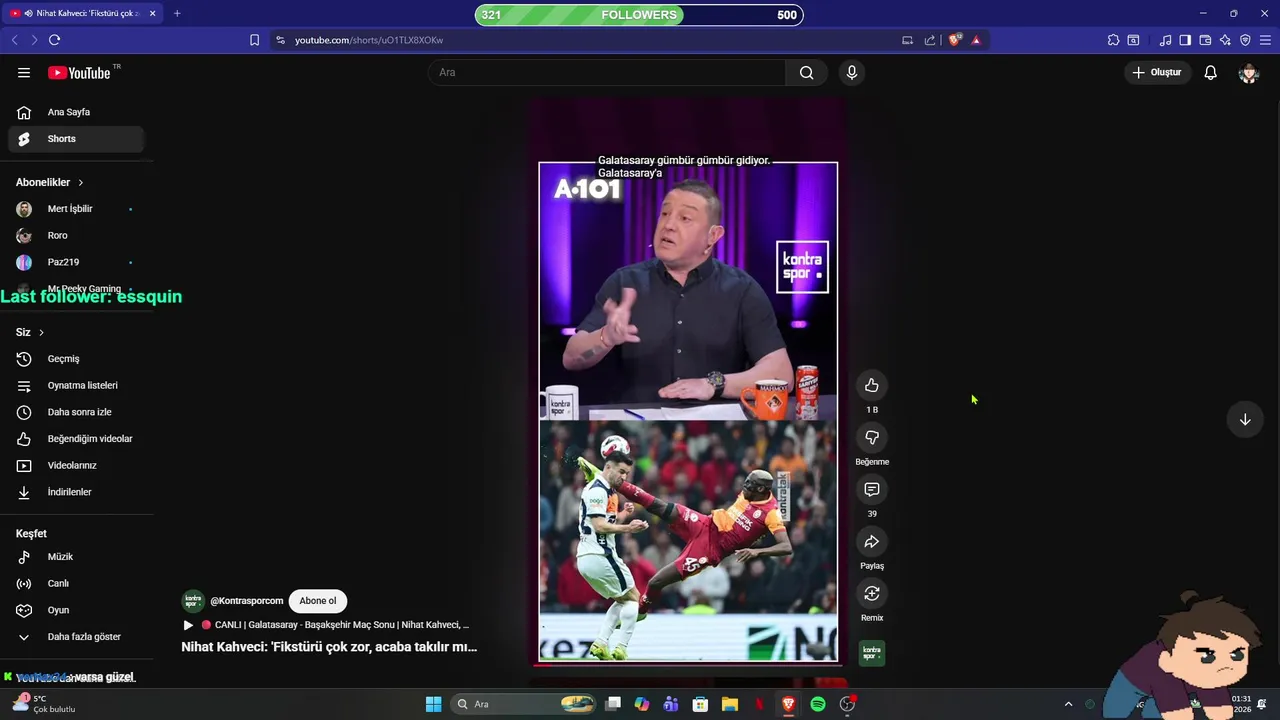The width and height of the screenshot is (1280, 720).
Task: Share the Short via Paylaş
Action: 872,542
